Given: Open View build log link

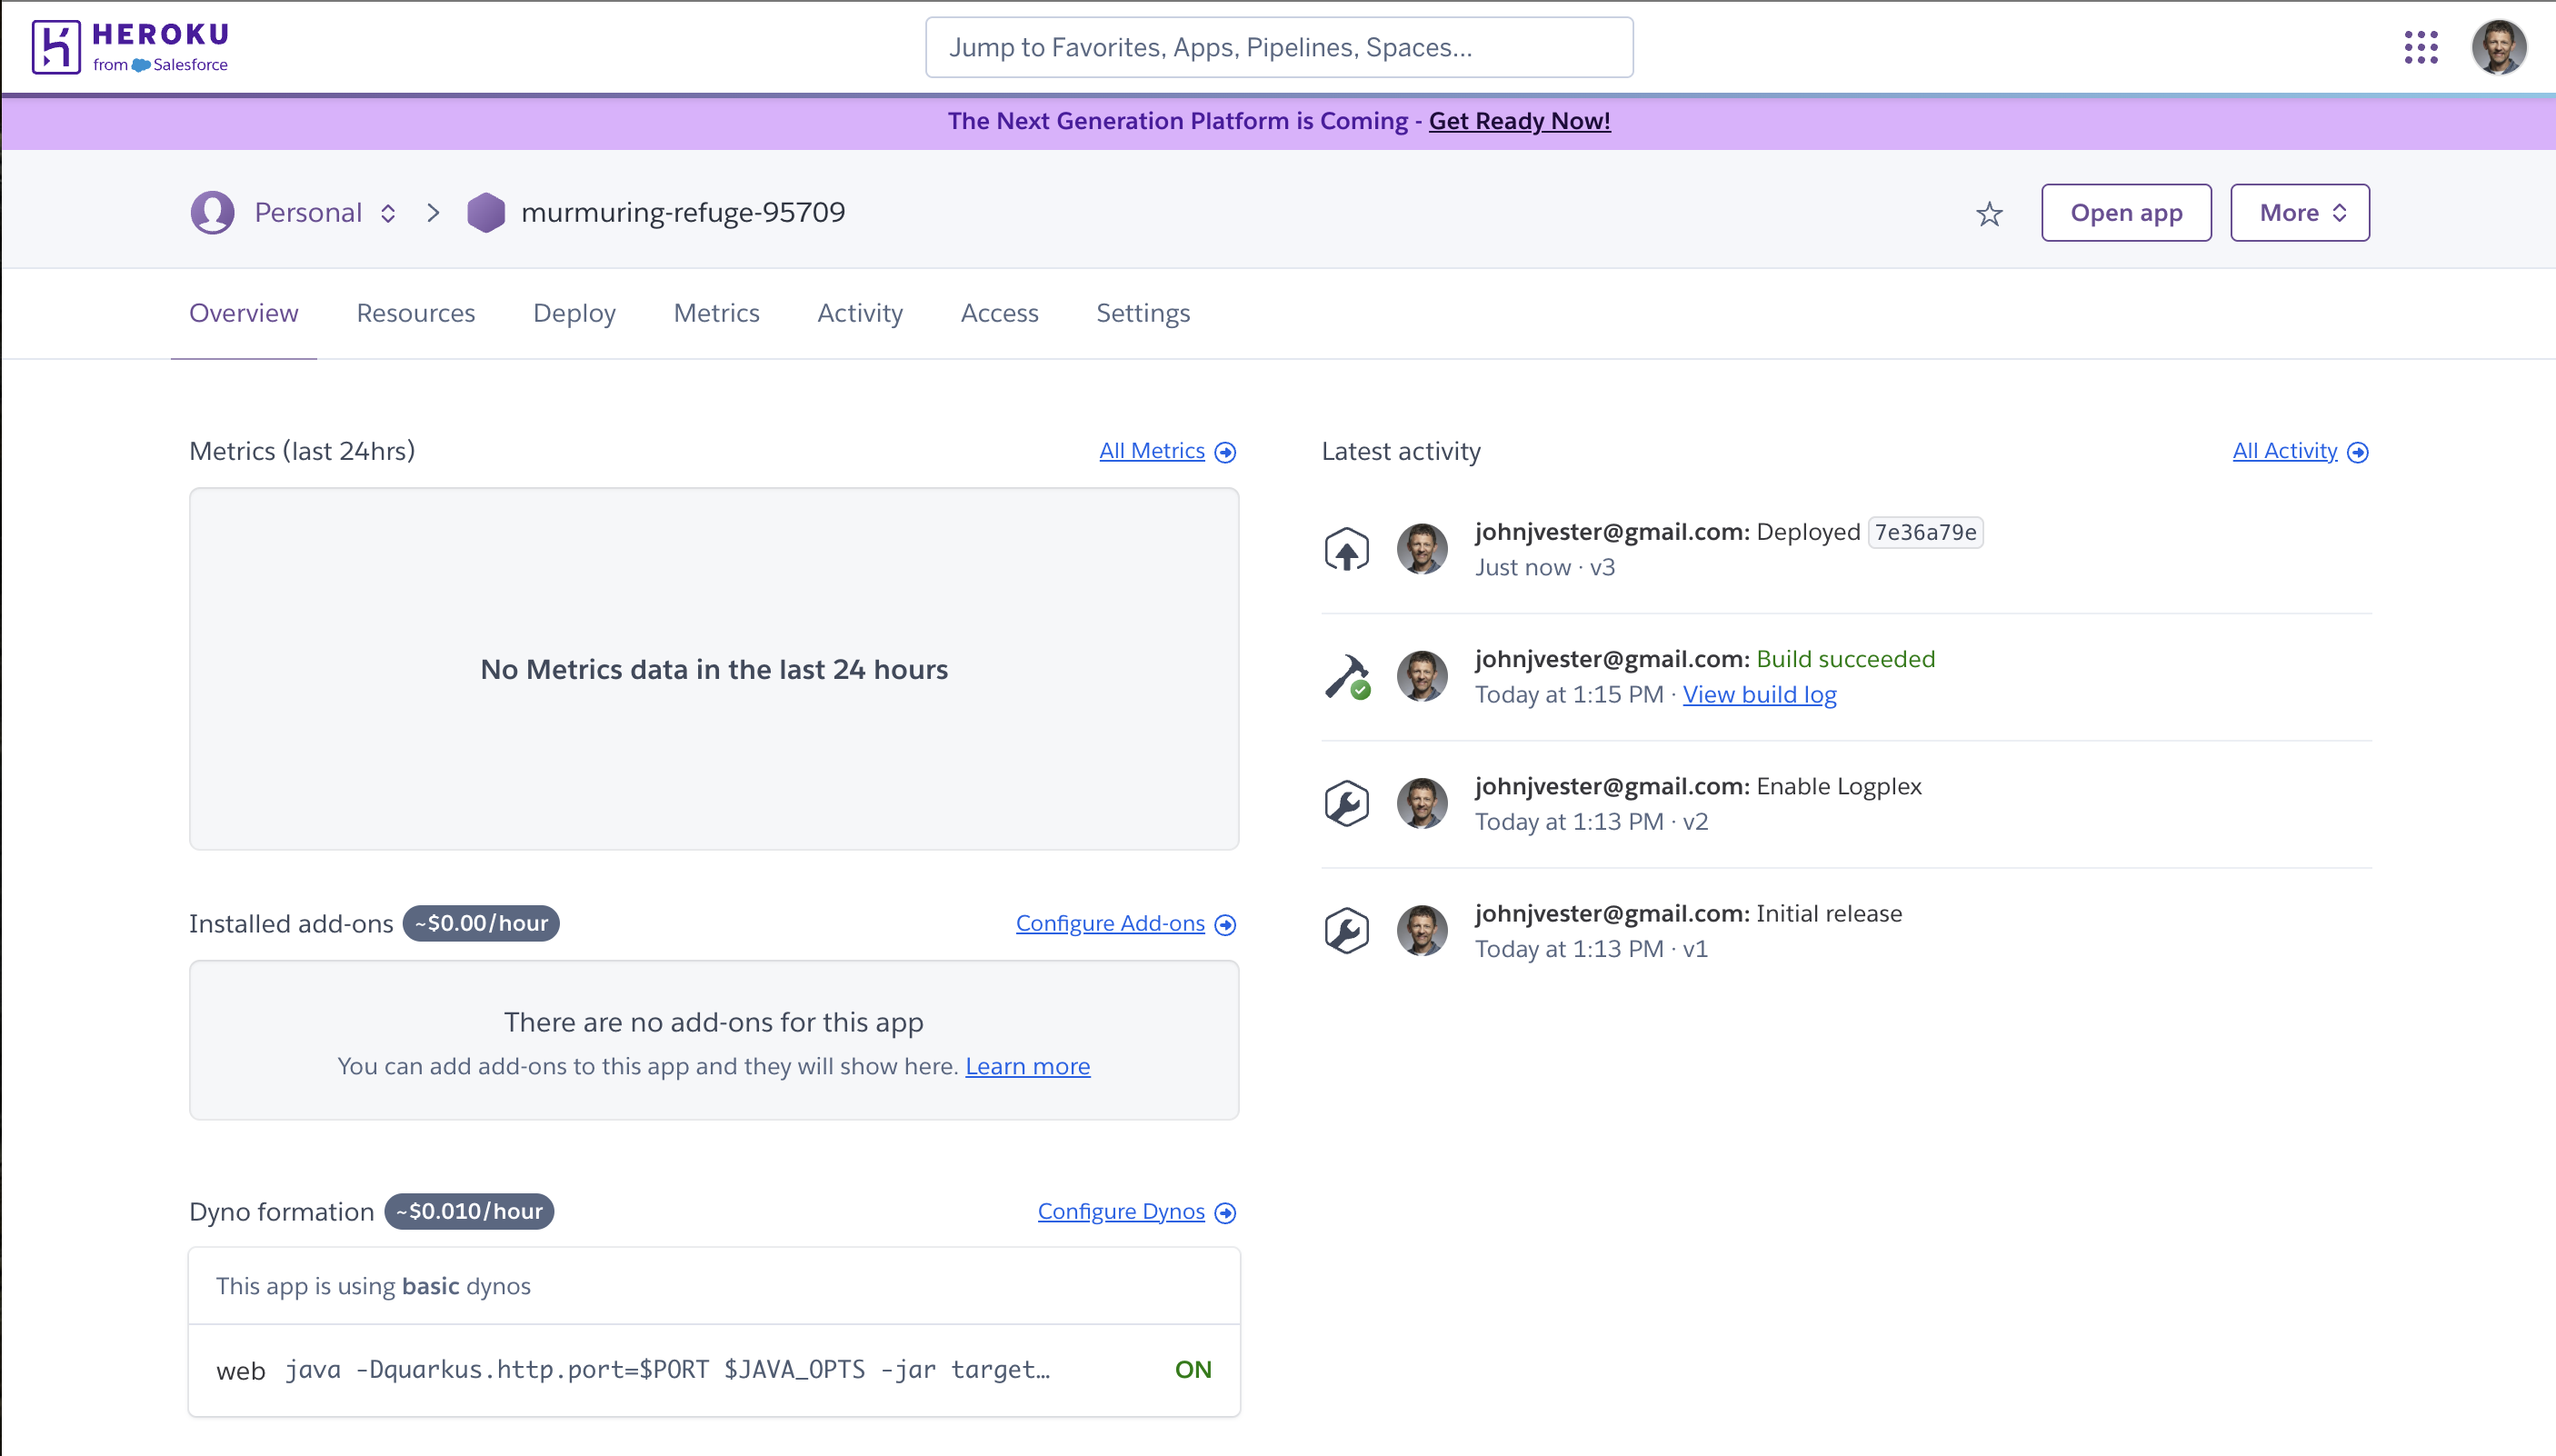Looking at the screenshot, I should click(1759, 694).
